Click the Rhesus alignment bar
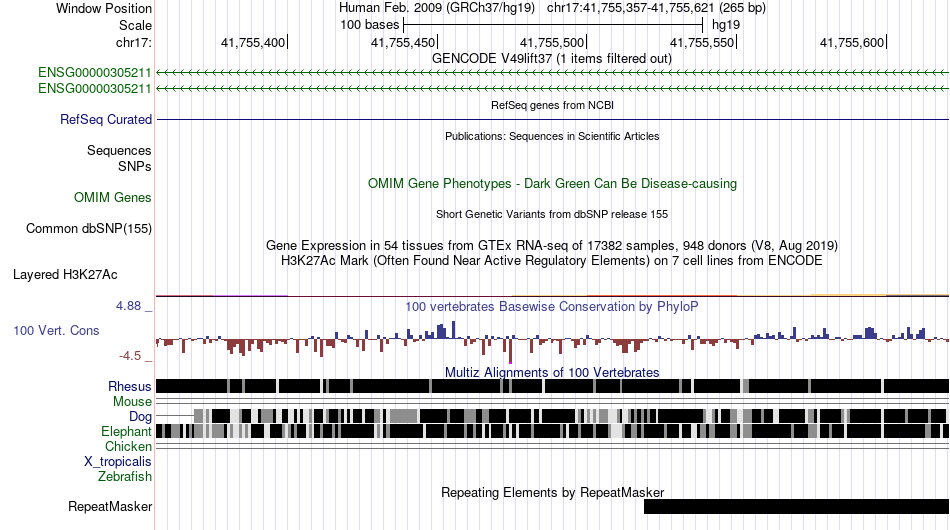Image resolution: width=950 pixels, height=530 pixels. pyautogui.click(x=553, y=386)
